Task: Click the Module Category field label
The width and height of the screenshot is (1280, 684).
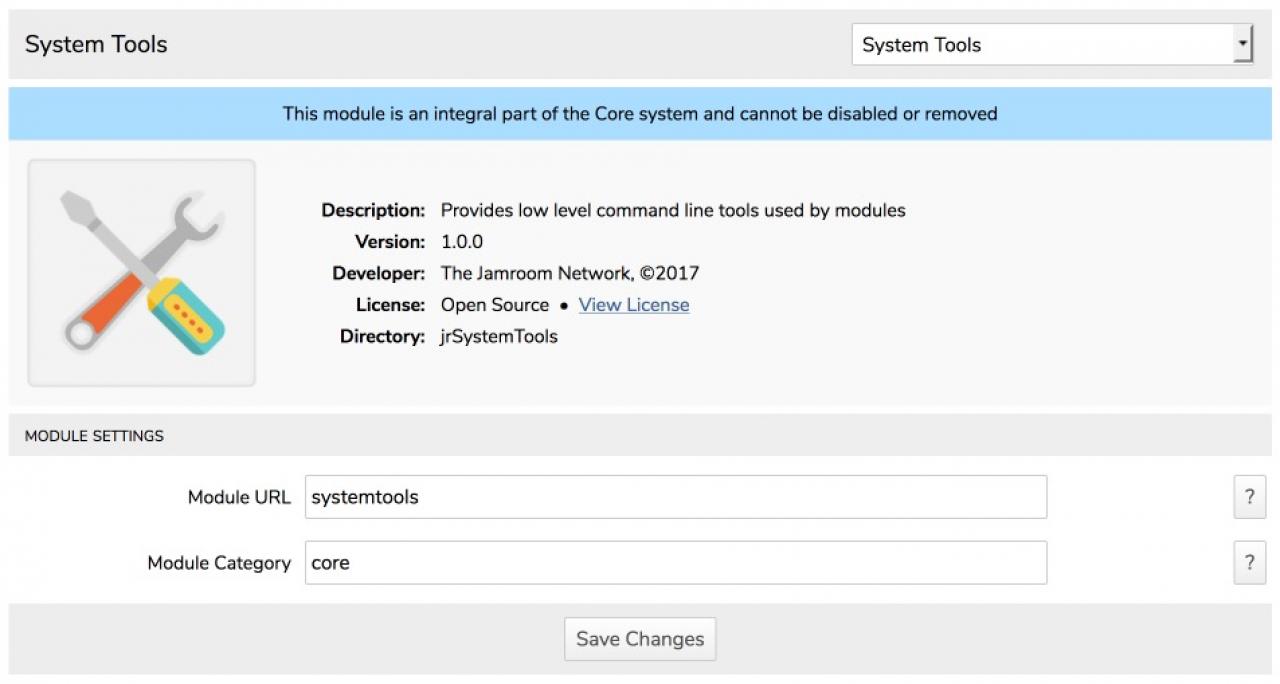Action: pyautogui.click(x=219, y=563)
